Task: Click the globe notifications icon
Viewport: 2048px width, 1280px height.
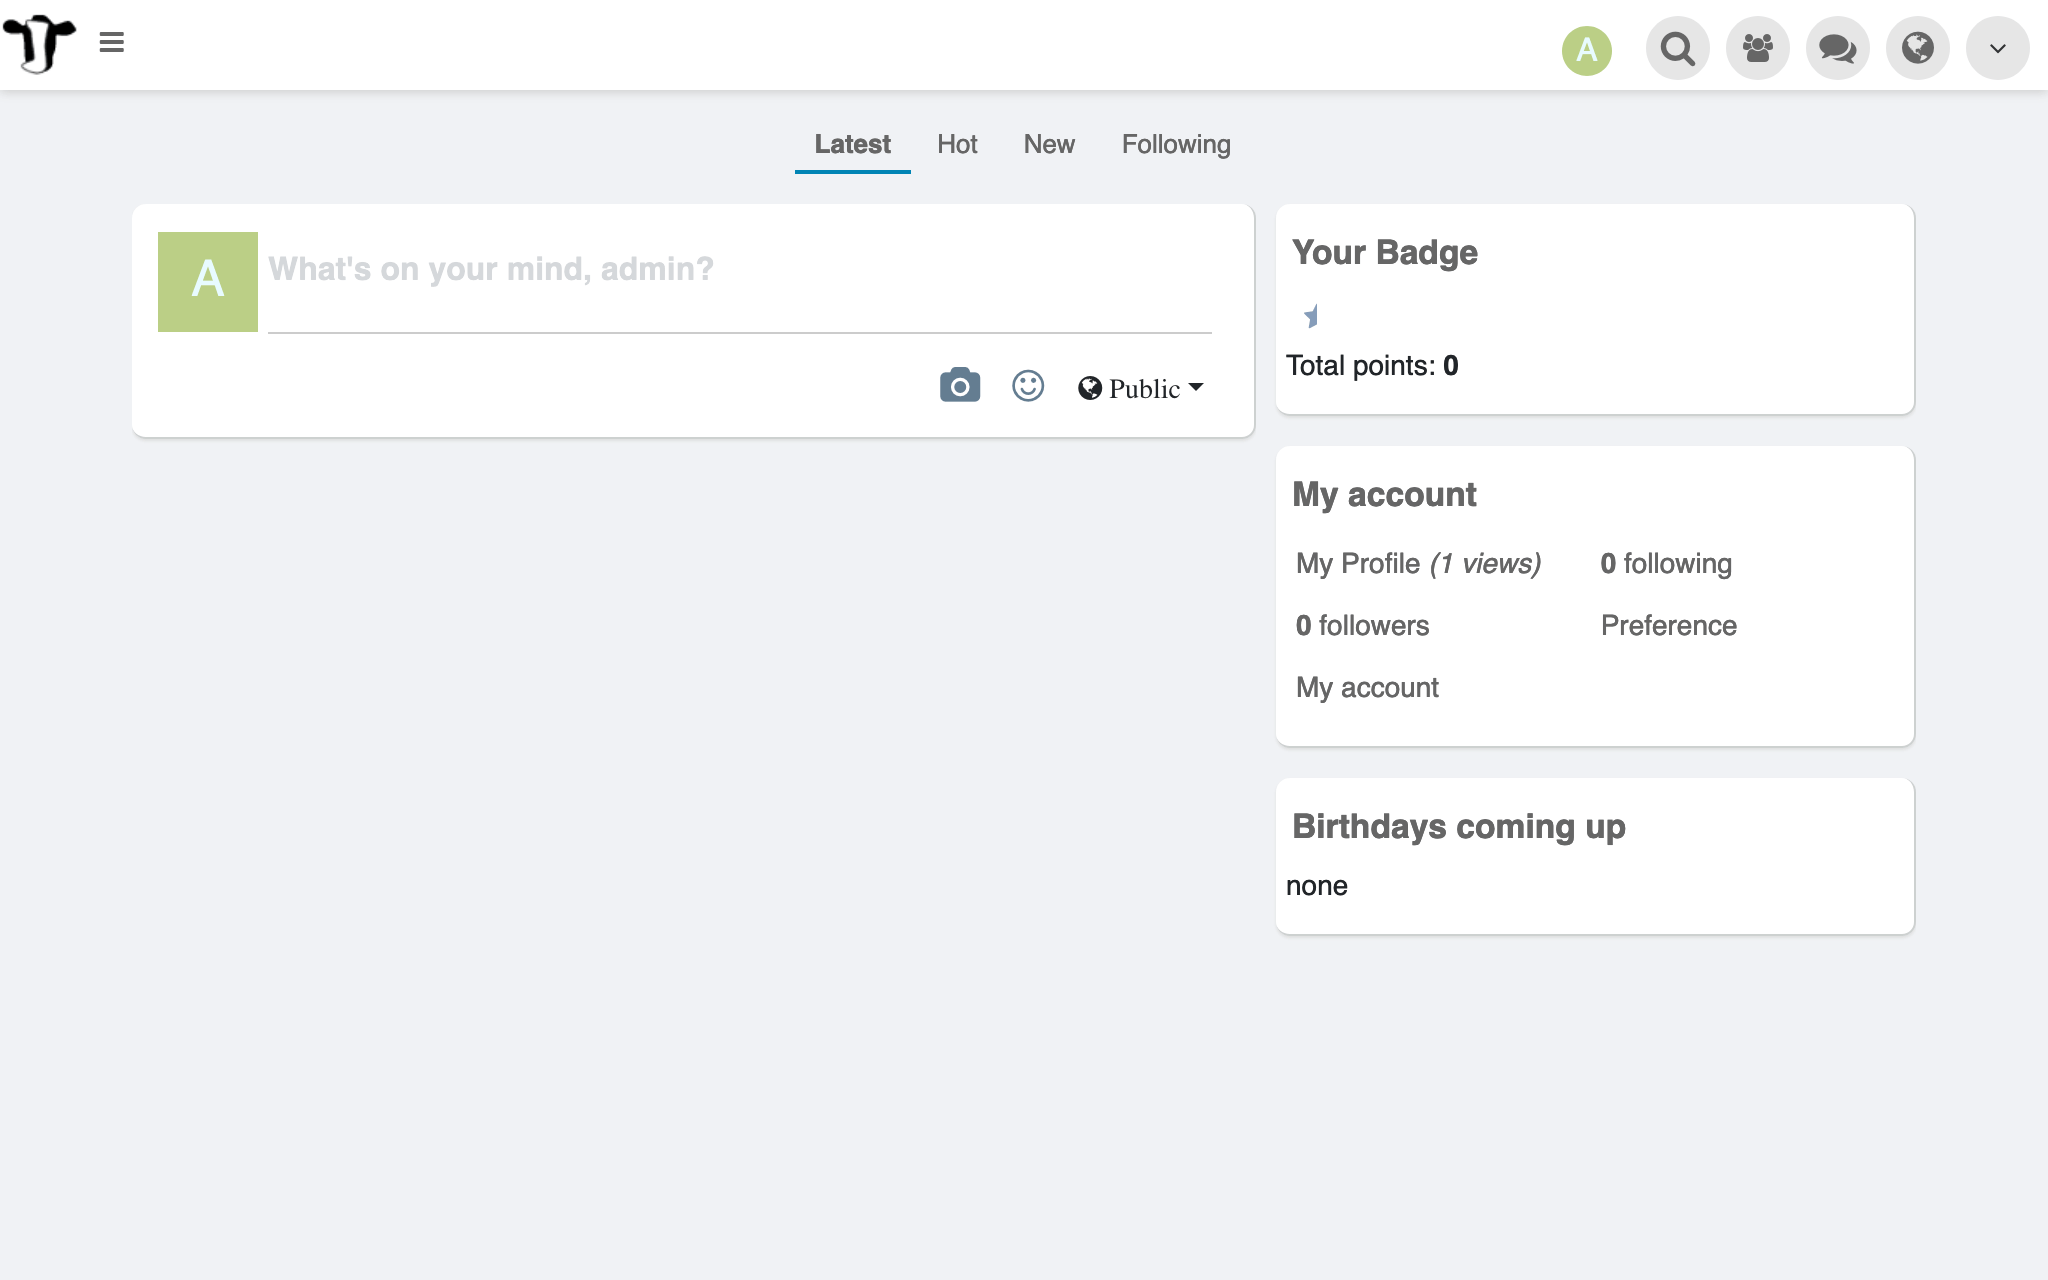Action: point(1917,48)
